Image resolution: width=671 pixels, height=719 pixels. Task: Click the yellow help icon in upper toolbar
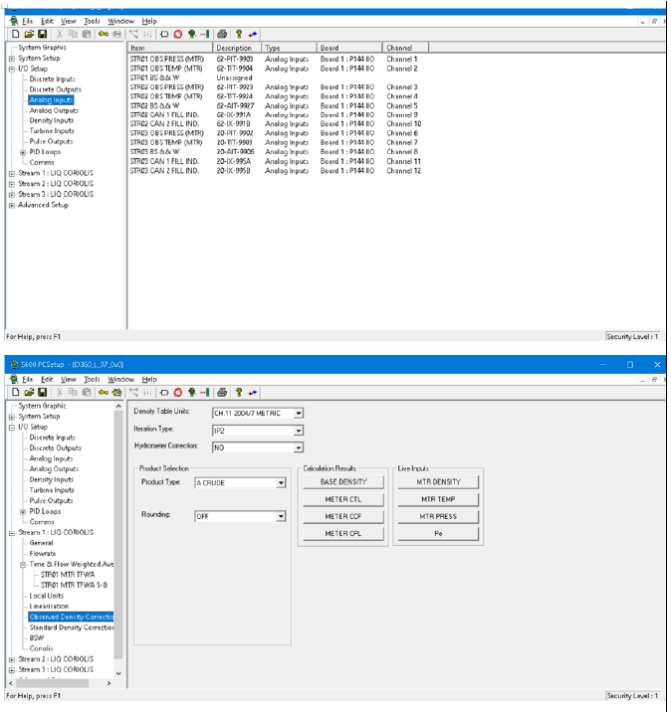click(238, 34)
